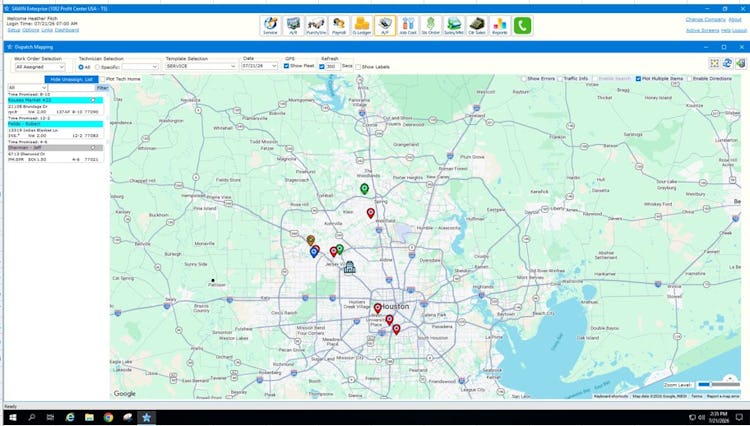Enable the Traffic Info checkbox
The height and width of the screenshot is (426, 750).
(x=561, y=79)
